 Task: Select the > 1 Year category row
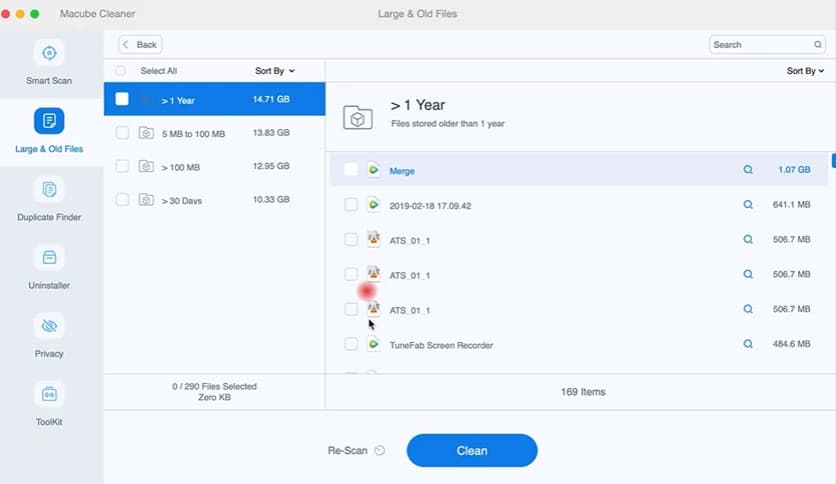click(x=214, y=99)
